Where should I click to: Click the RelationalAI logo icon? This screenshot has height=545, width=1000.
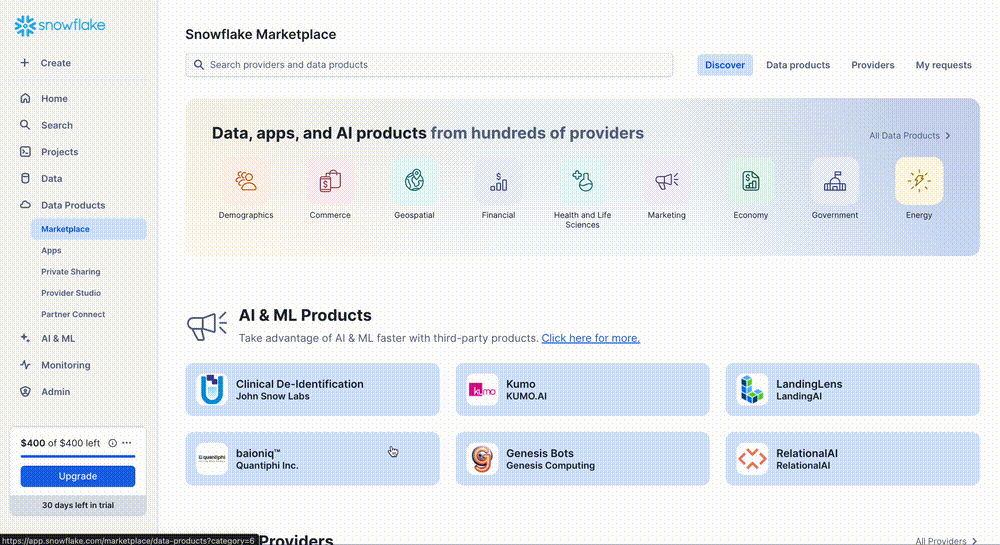click(x=752, y=459)
